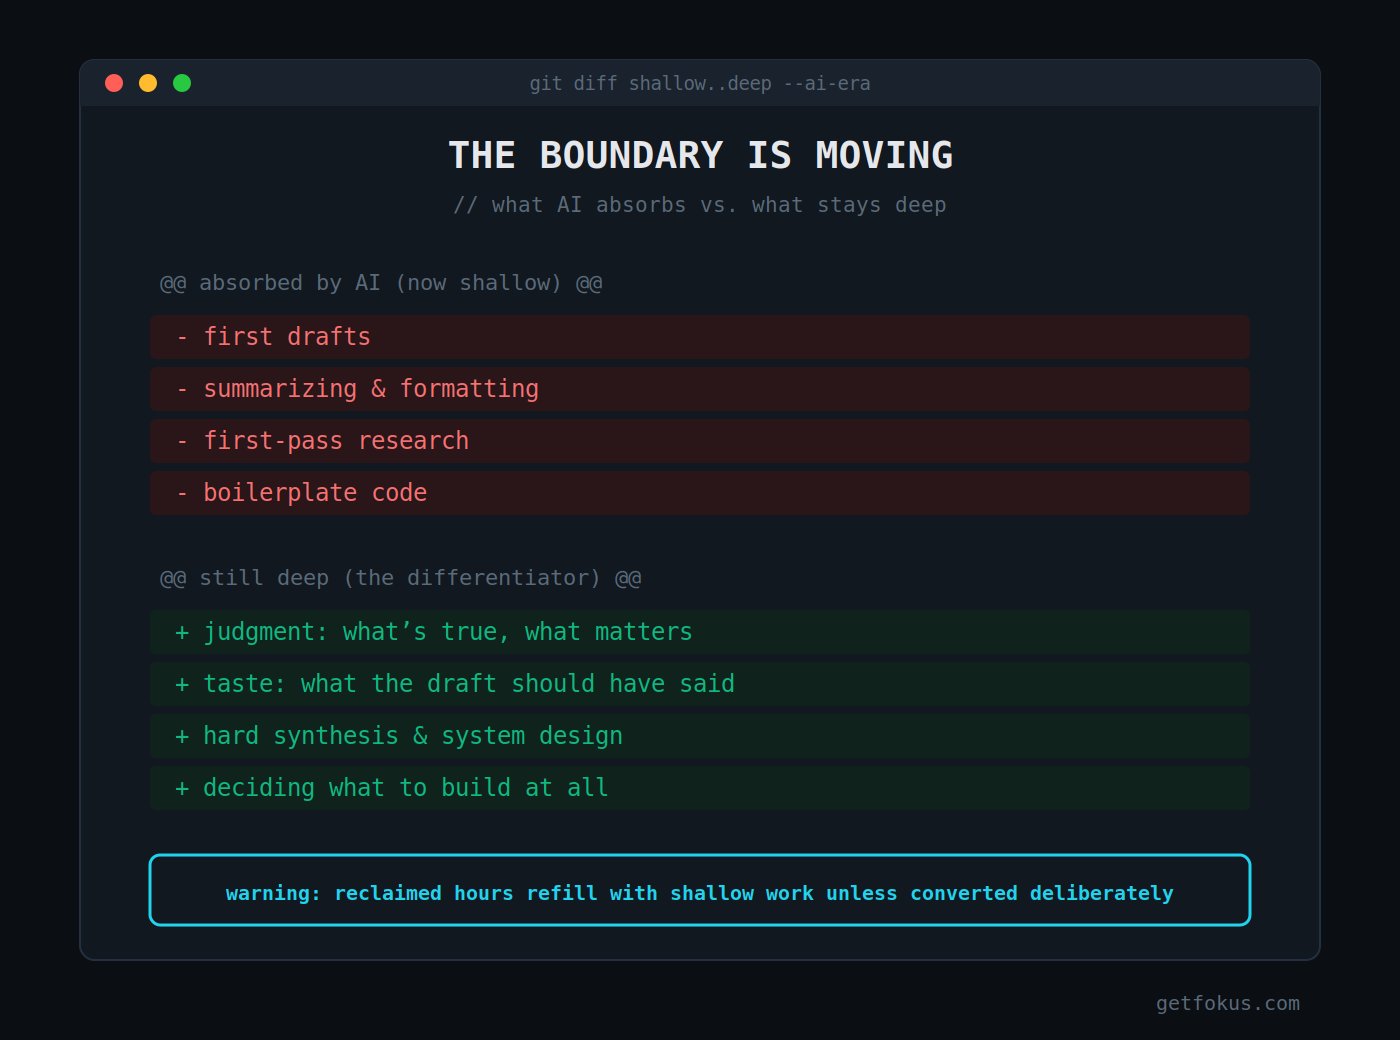Select the heading 'THE BOUNDARY IS MOVING'
Viewport: 1400px width, 1040px height.
[x=700, y=155]
